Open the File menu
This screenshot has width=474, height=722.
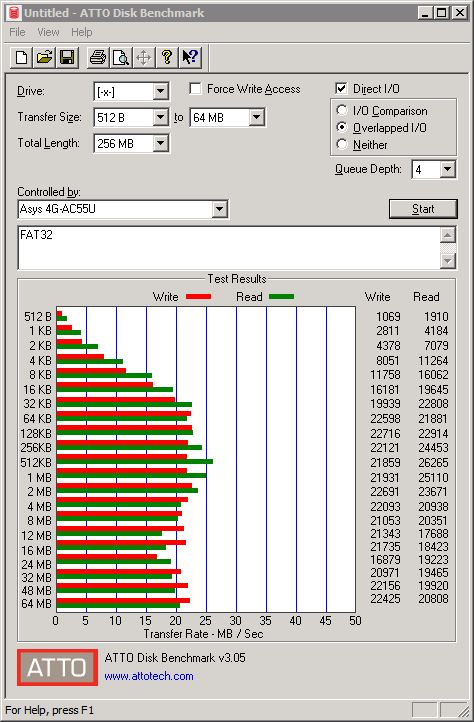(18, 32)
